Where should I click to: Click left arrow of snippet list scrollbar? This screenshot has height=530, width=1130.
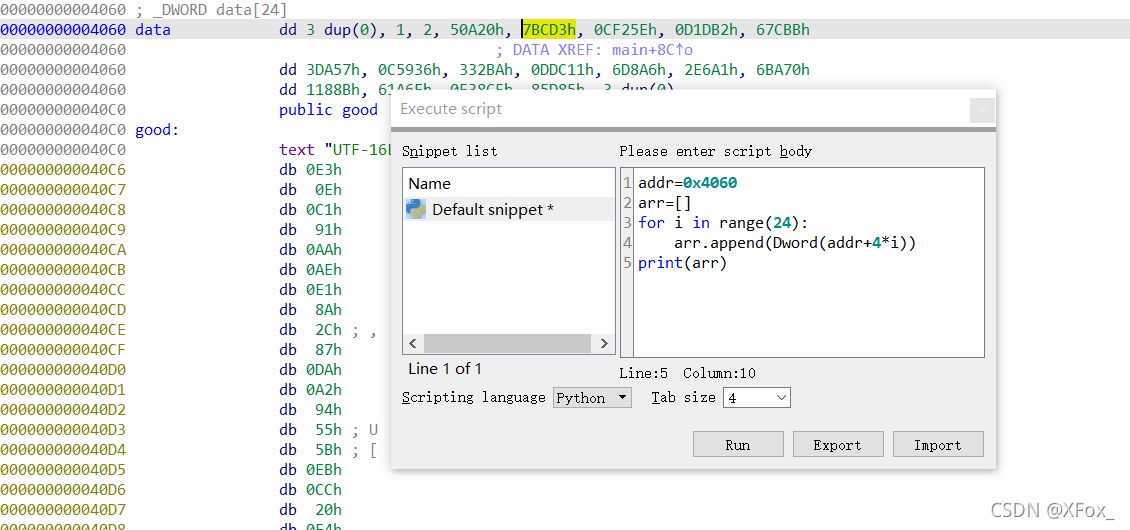tap(413, 343)
